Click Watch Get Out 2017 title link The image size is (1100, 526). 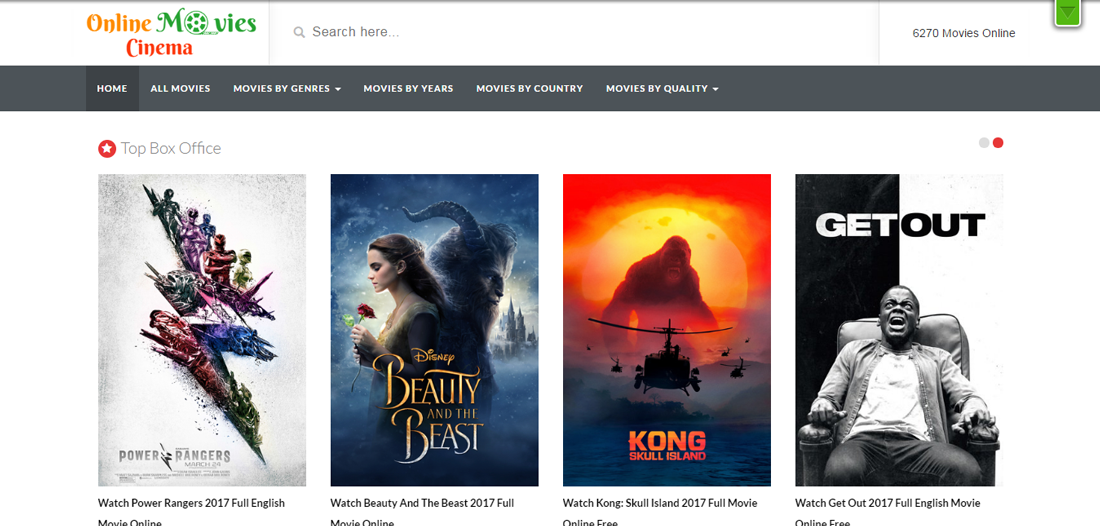point(887,513)
